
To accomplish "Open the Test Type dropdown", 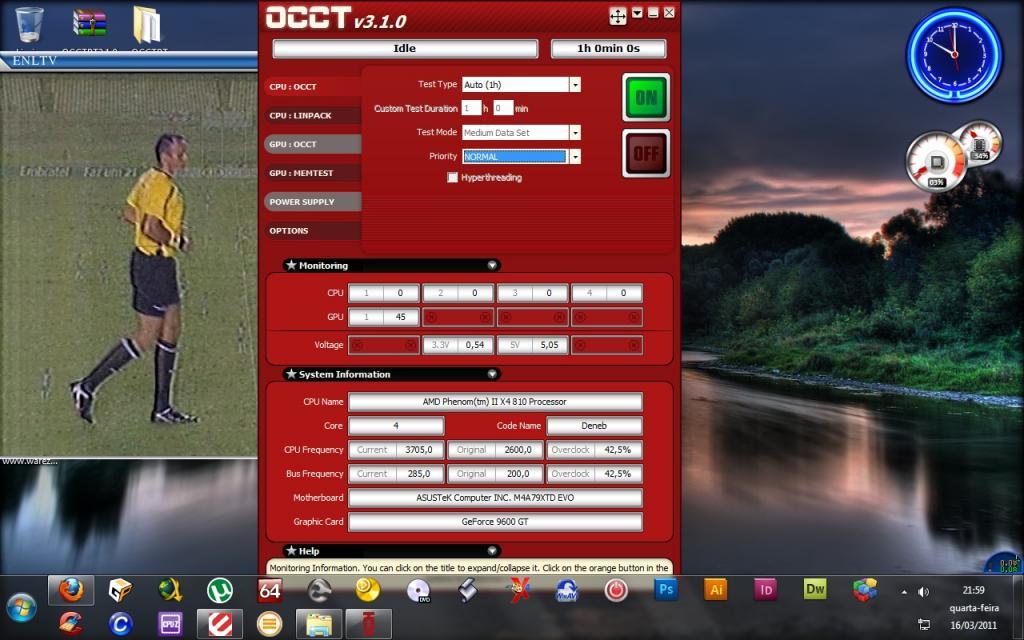I will click(x=575, y=85).
